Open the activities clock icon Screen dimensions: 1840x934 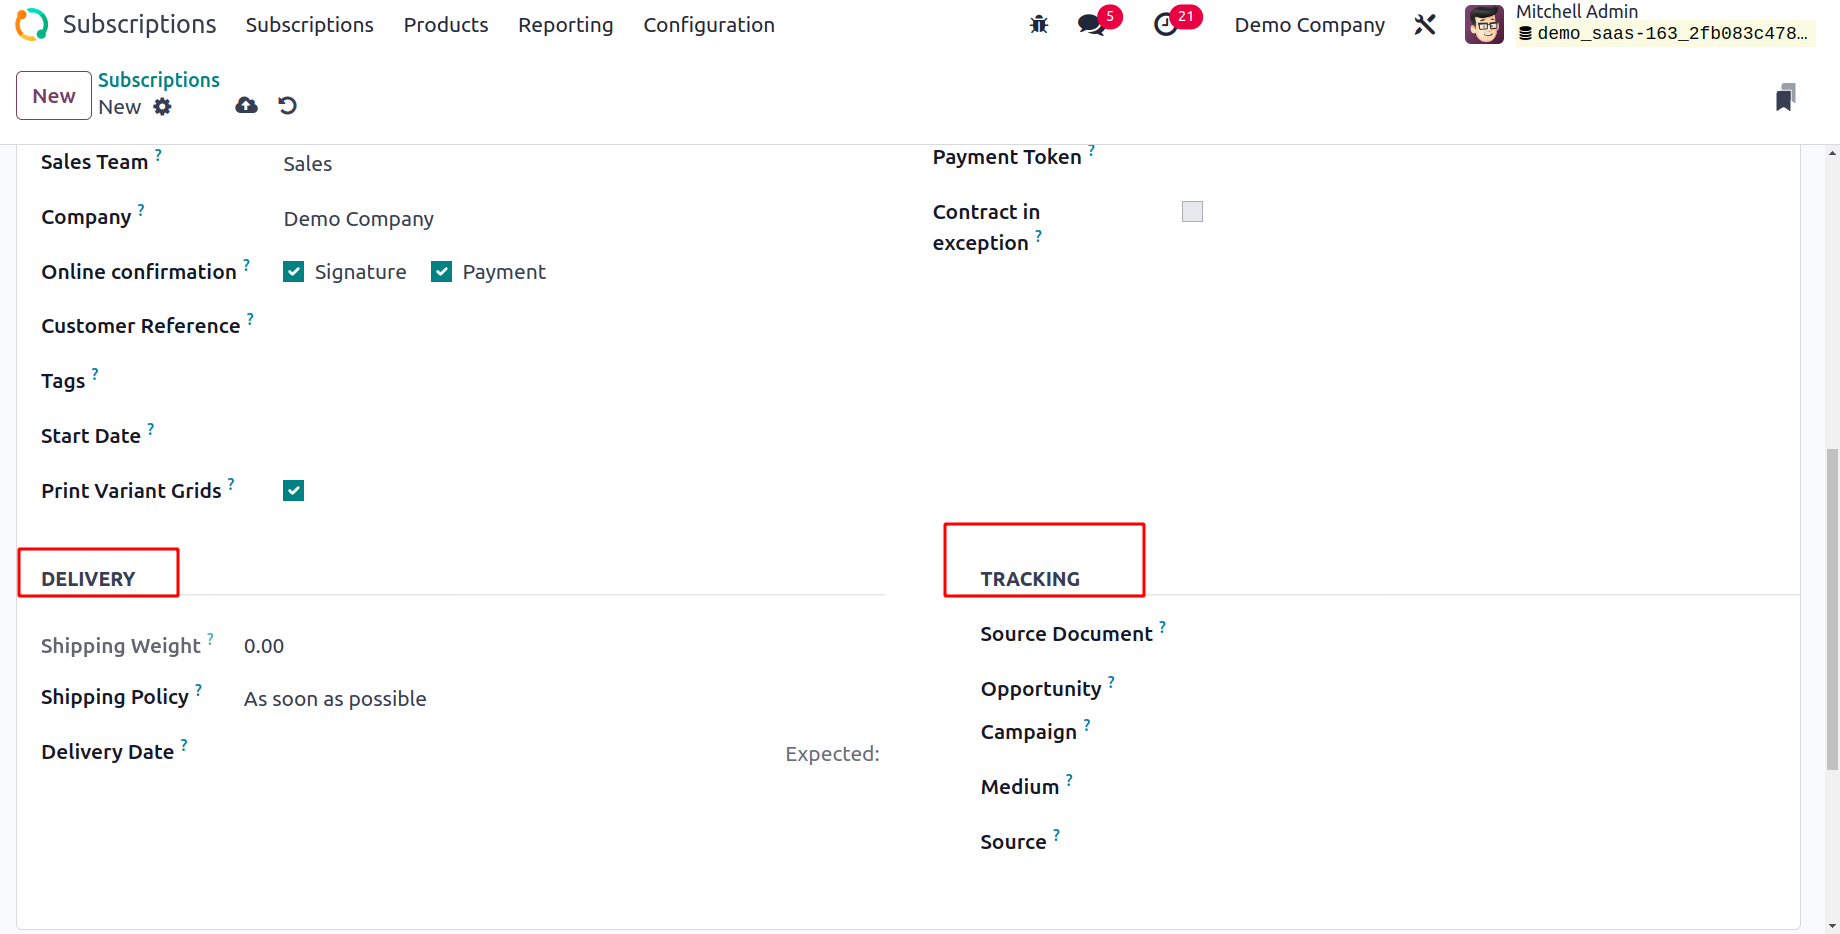point(1166,25)
